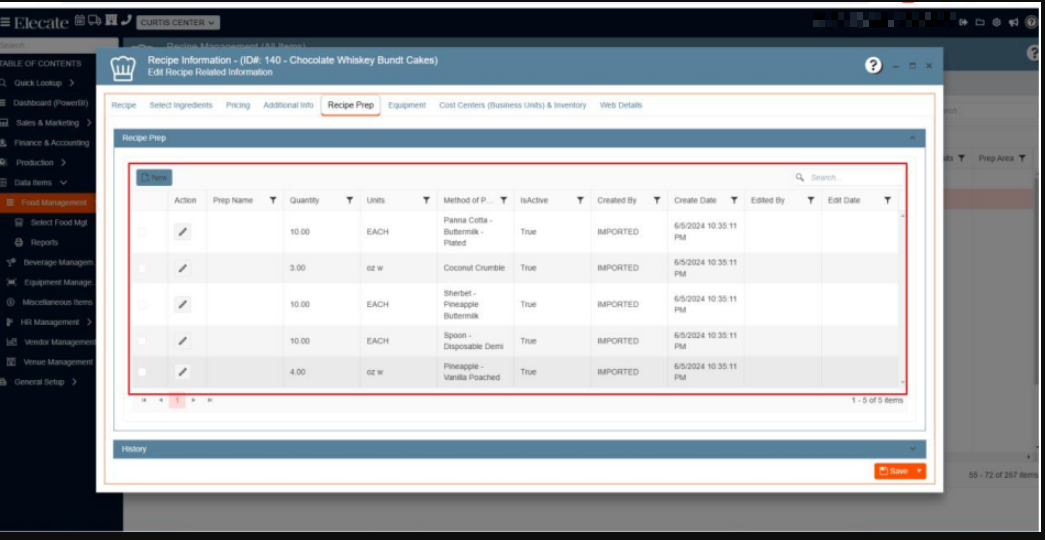Switch to the Select Ingredients tab
Image resolution: width=1045 pixels, height=540 pixels.
(180, 105)
